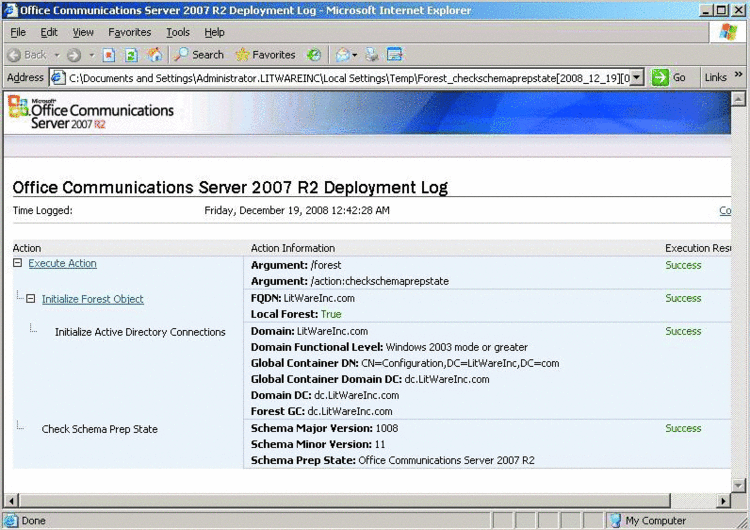The width and height of the screenshot is (750, 530).
Task: Click the Action Information column header
Action: (x=293, y=248)
